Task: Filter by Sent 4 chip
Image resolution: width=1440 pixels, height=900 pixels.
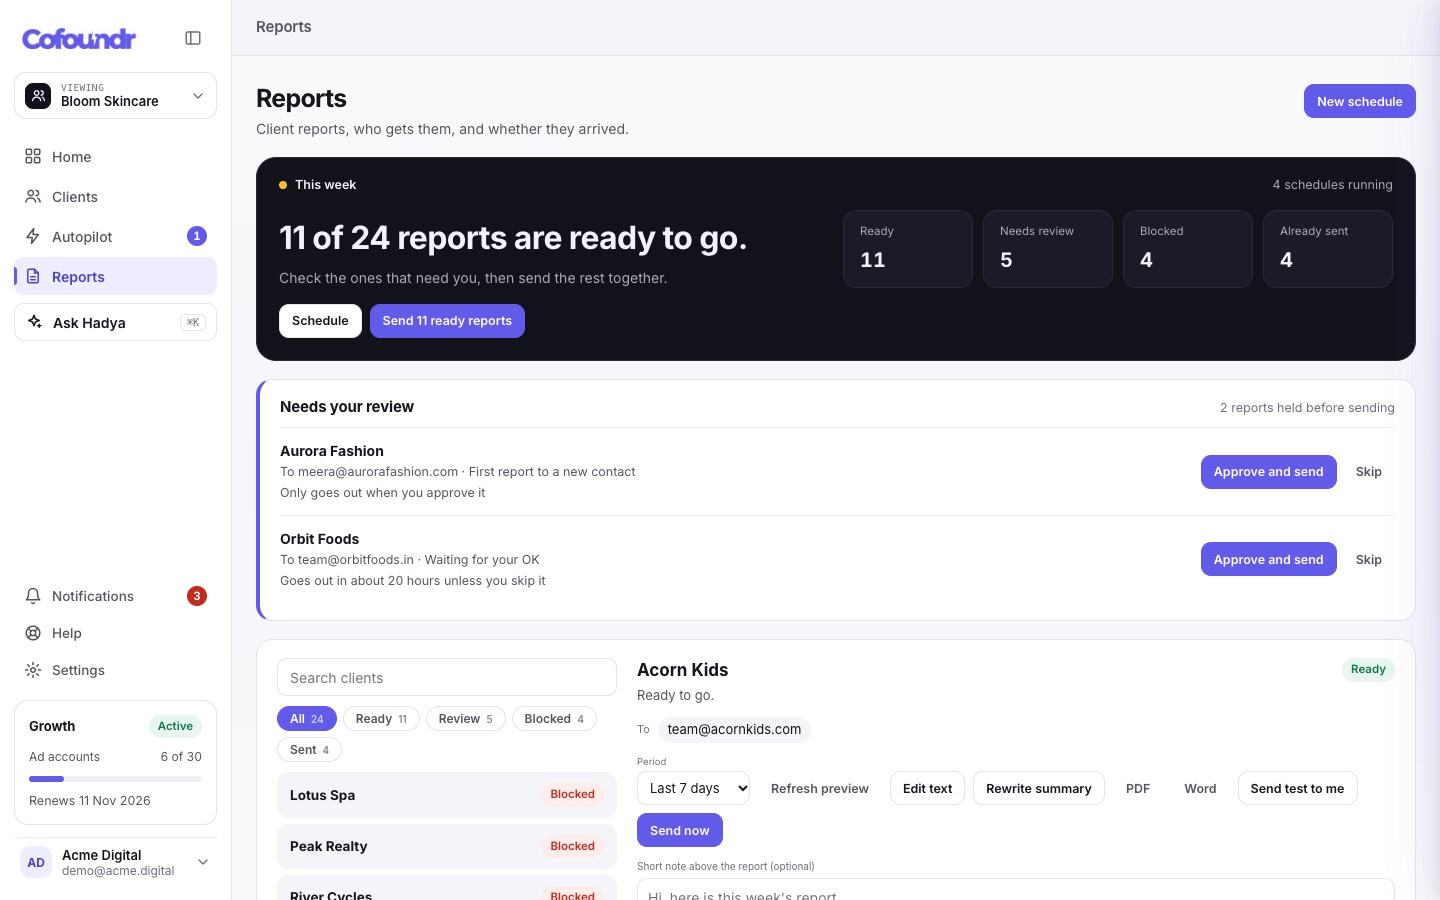Action: 309,750
